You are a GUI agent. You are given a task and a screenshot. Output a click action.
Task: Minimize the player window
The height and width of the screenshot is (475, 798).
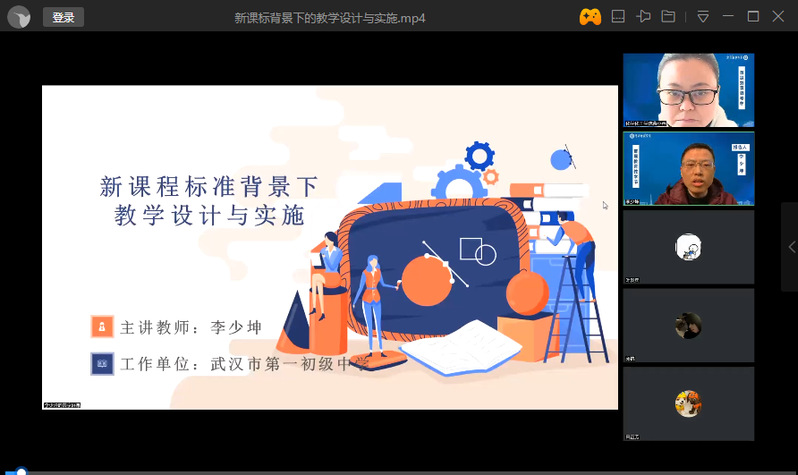[x=728, y=16]
